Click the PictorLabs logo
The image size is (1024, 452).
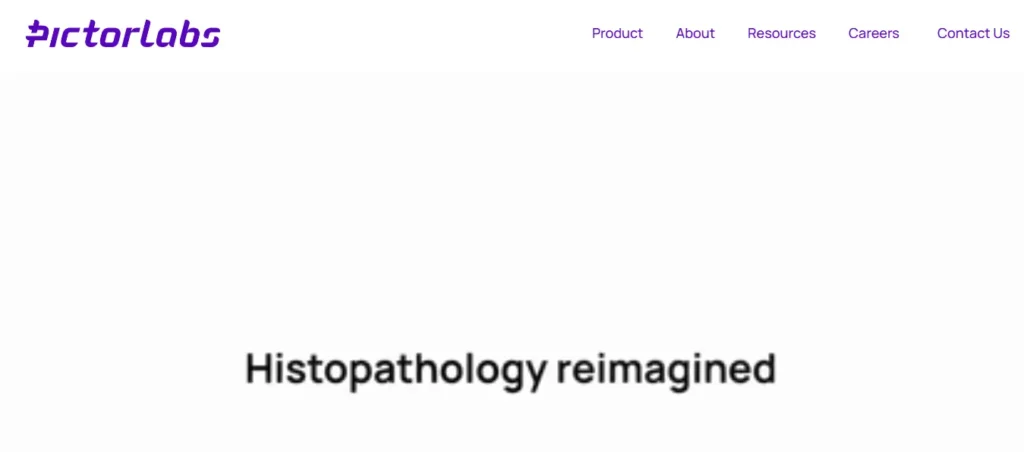(123, 34)
